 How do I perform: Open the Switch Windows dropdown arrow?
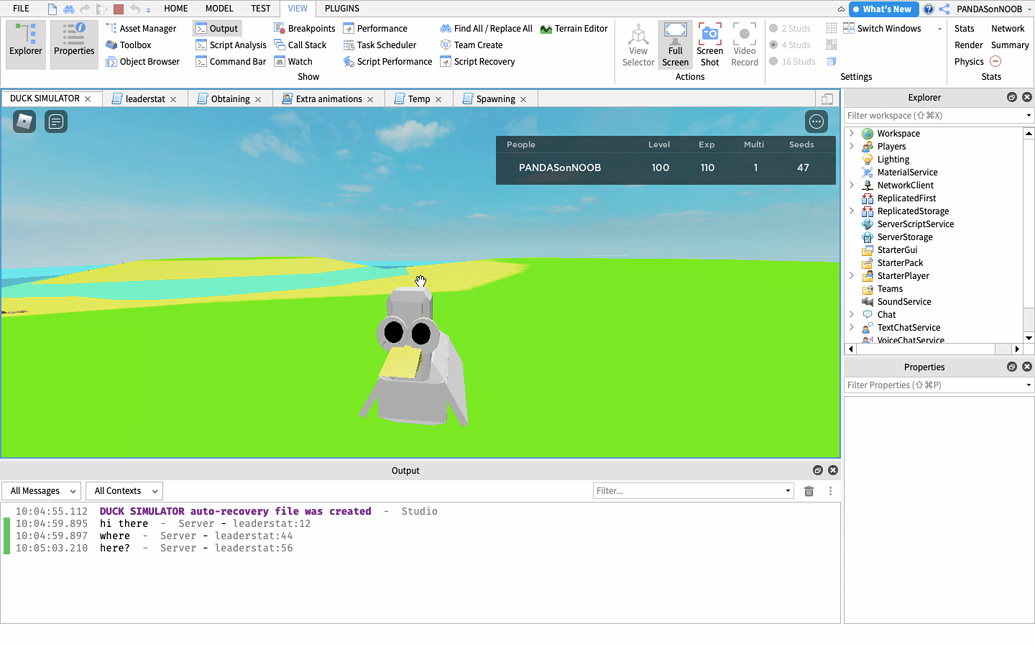click(x=939, y=29)
